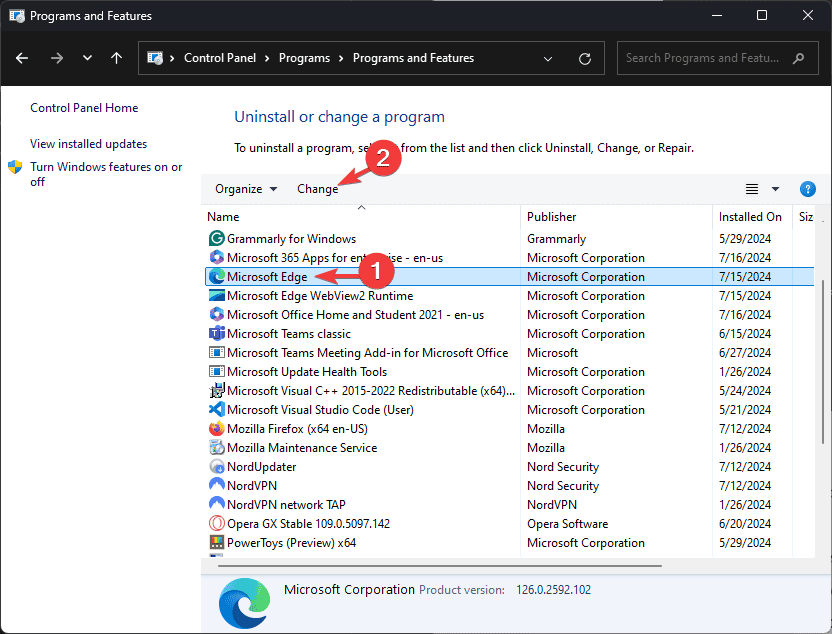This screenshot has height=634, width=832.
Task: Select Programs and Features breadcrumb
Action: [x=413, y=58]
